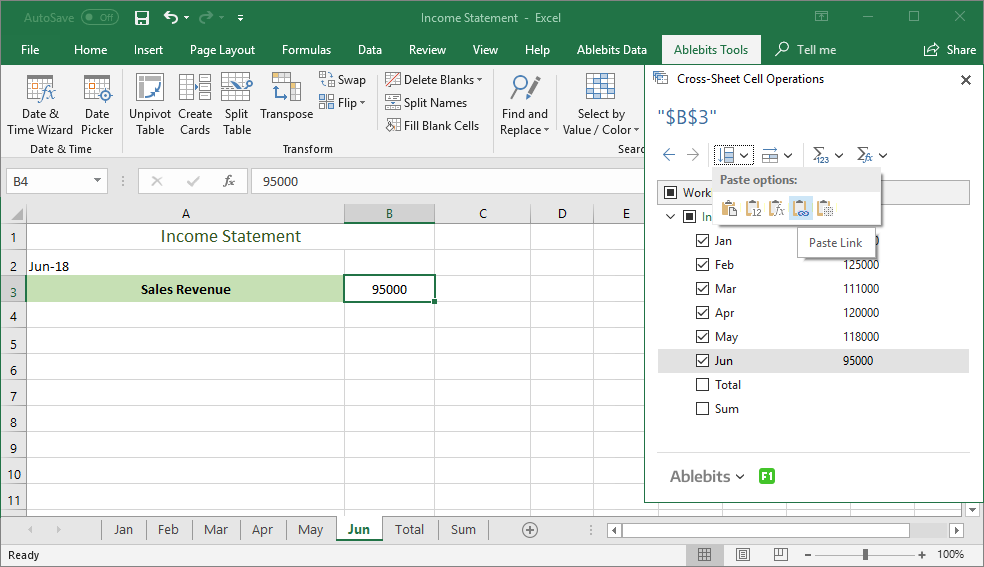Click the Insert Function fx button

click(229, 181)
